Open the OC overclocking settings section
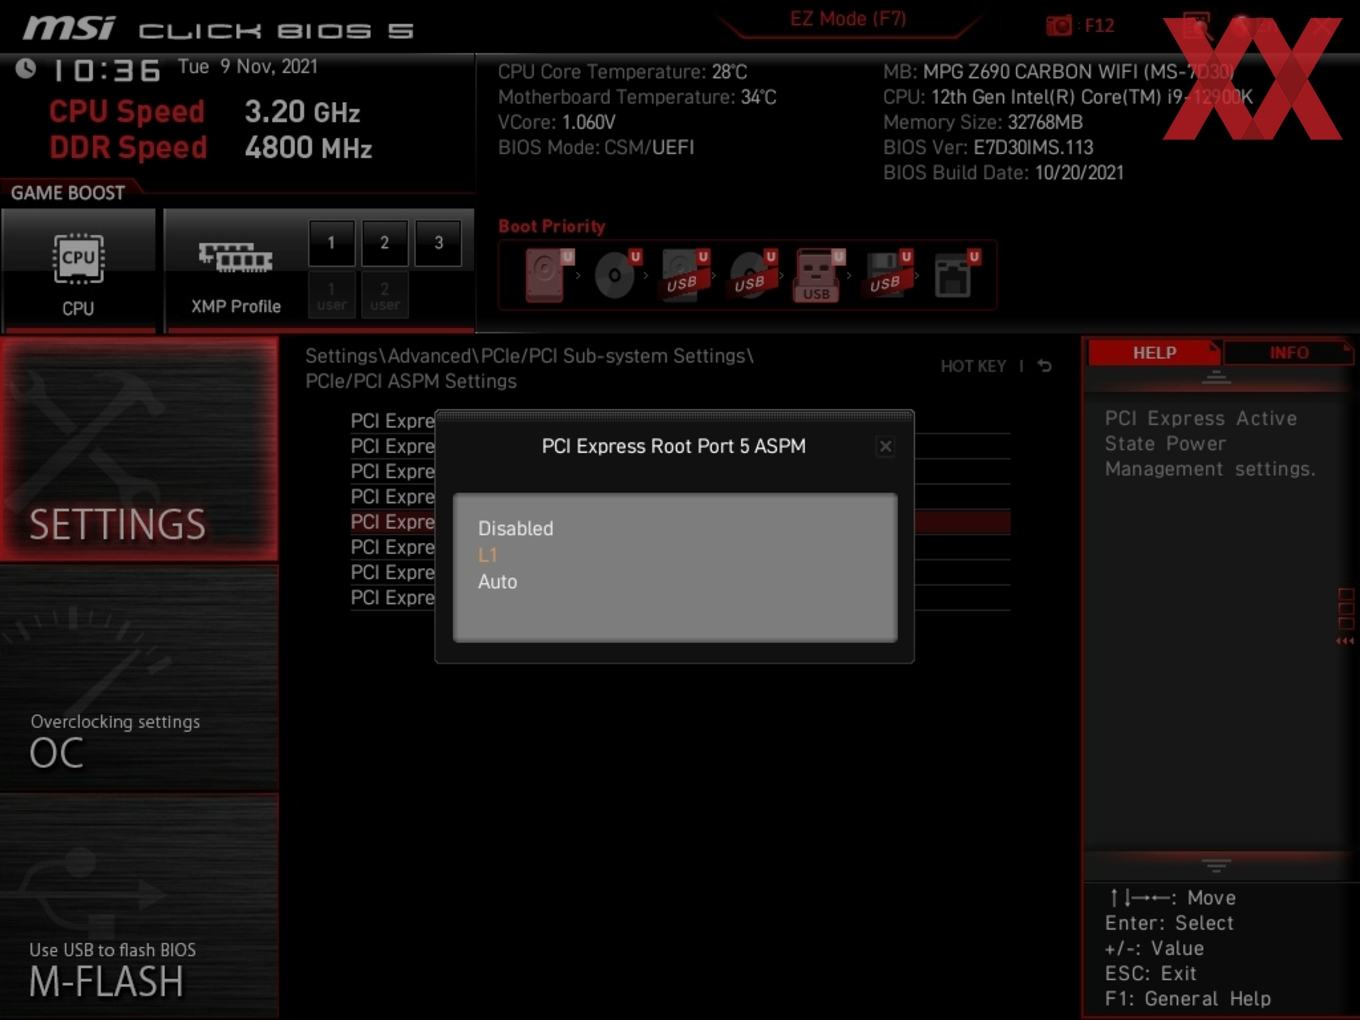 tap(139, 680)
